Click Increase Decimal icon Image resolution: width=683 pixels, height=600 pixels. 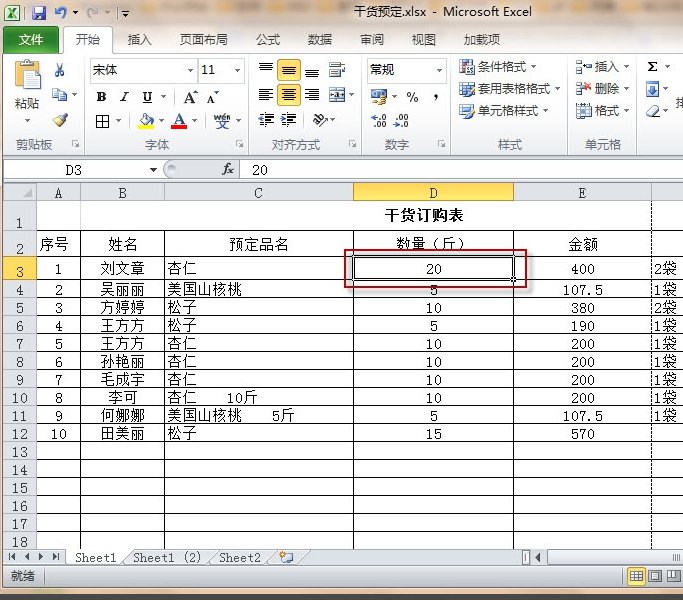[x=379, y=120]
